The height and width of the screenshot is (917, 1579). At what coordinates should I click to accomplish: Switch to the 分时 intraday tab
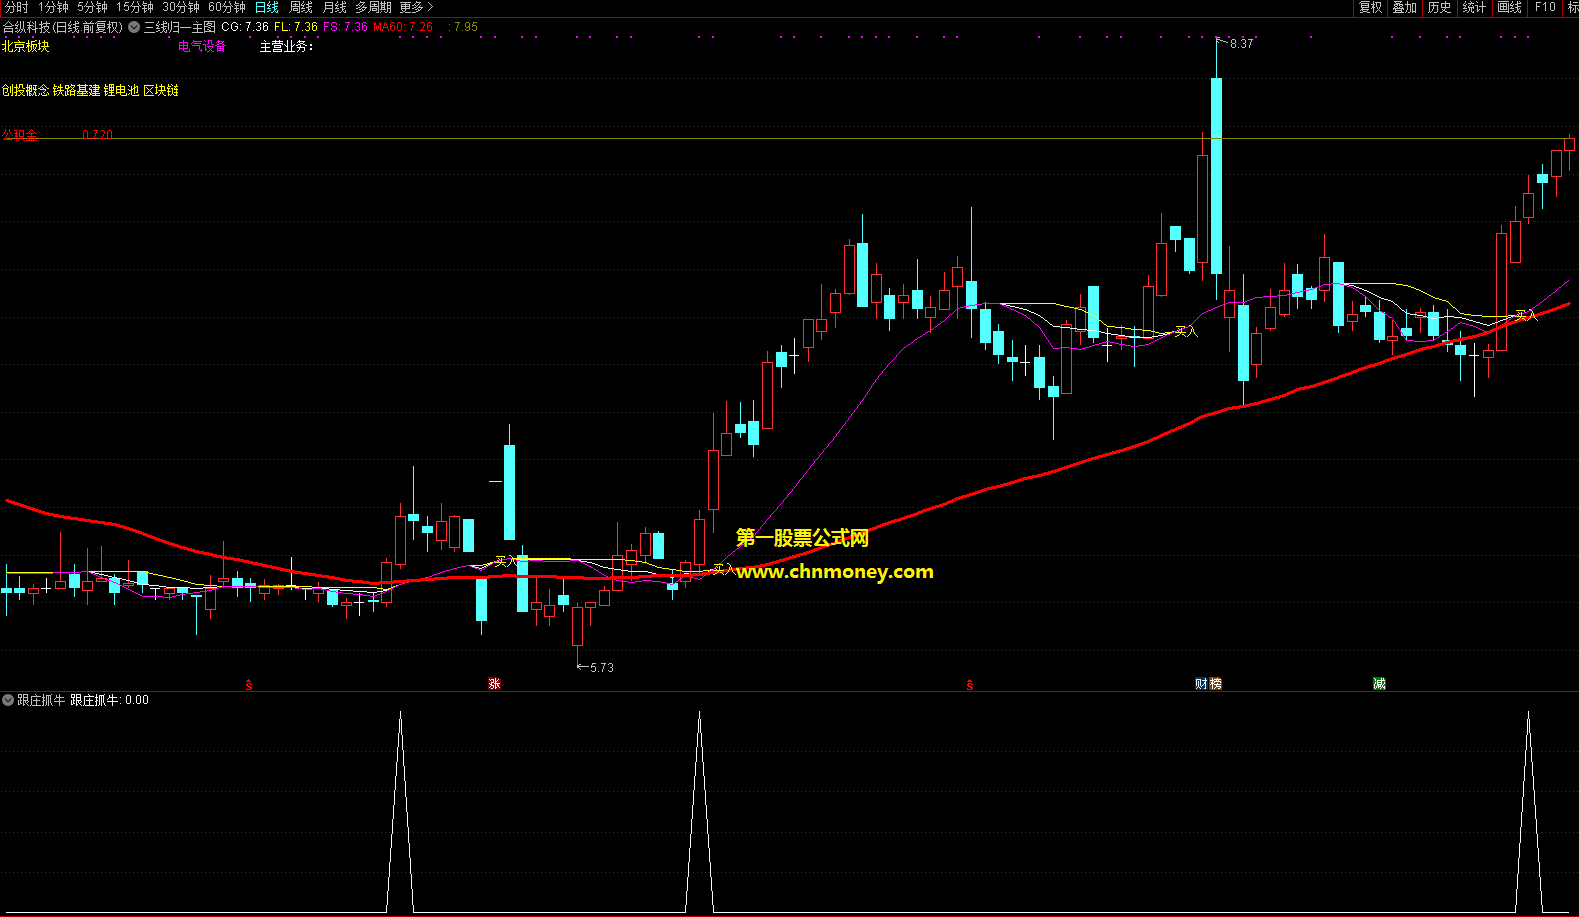(17, 7)
